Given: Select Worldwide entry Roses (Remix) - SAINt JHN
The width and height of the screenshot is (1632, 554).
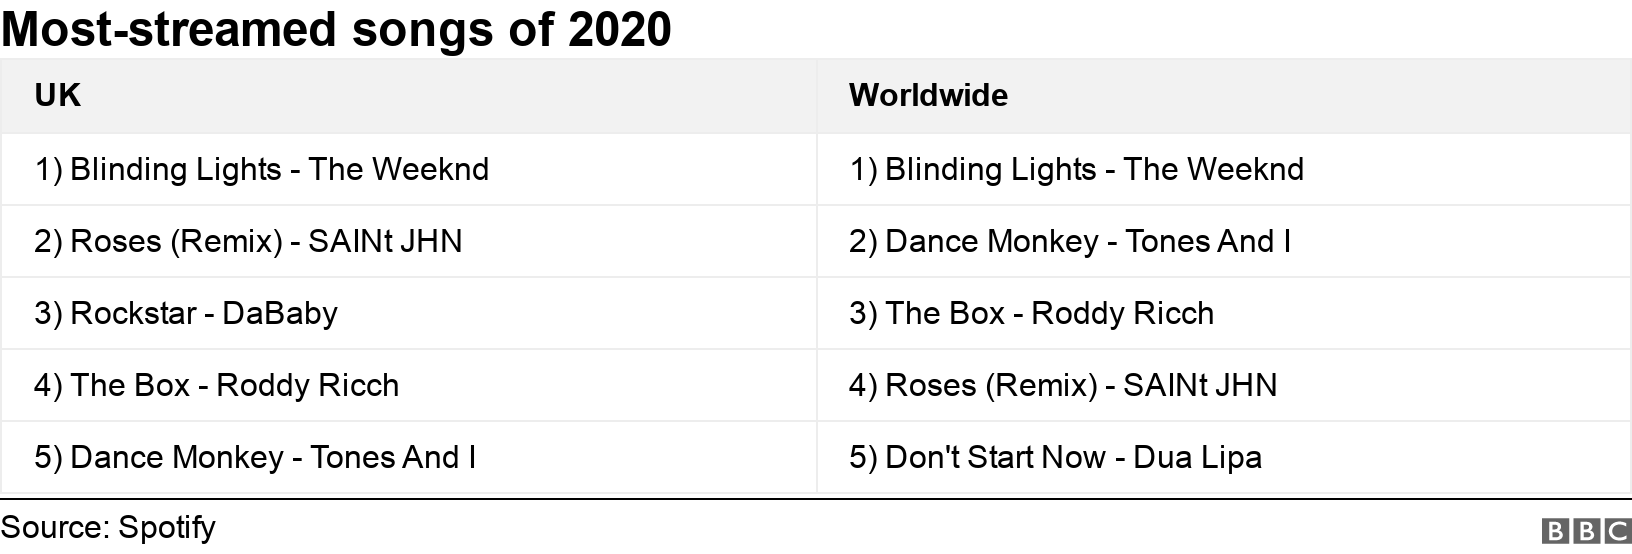Looking at the screenshot, I should 1063,385.
